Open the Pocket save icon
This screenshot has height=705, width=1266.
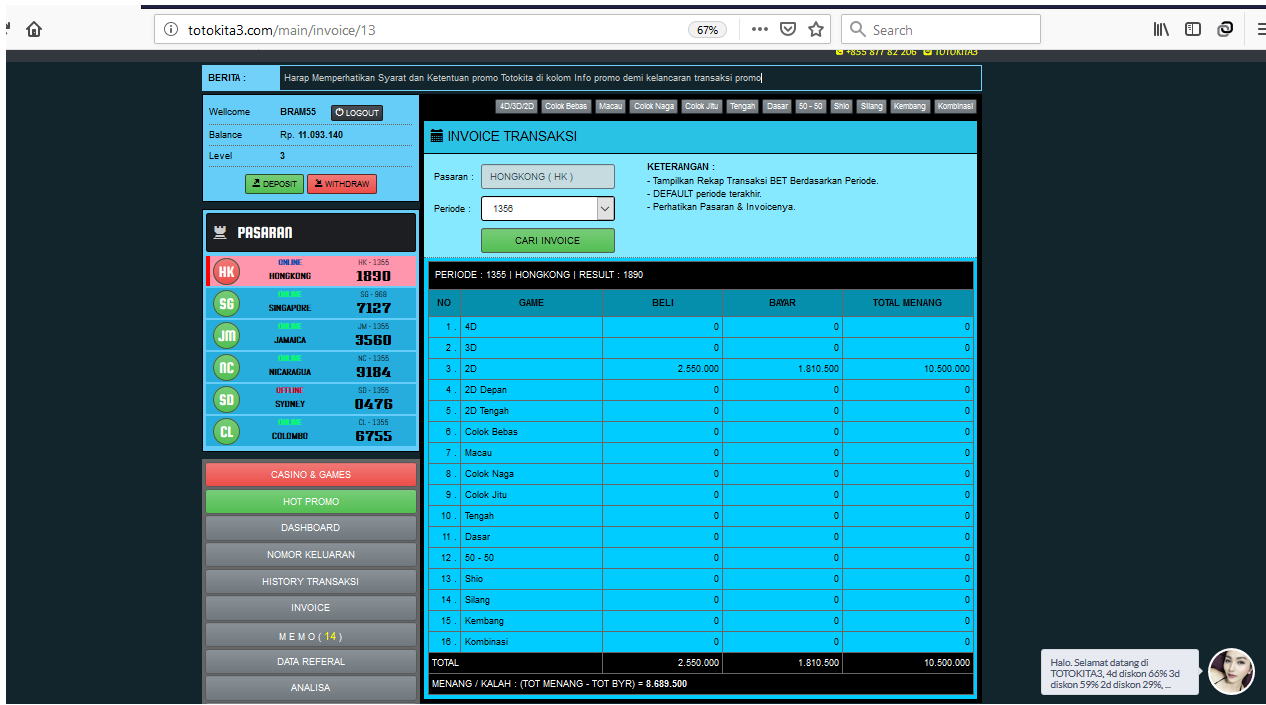point(788,29)
